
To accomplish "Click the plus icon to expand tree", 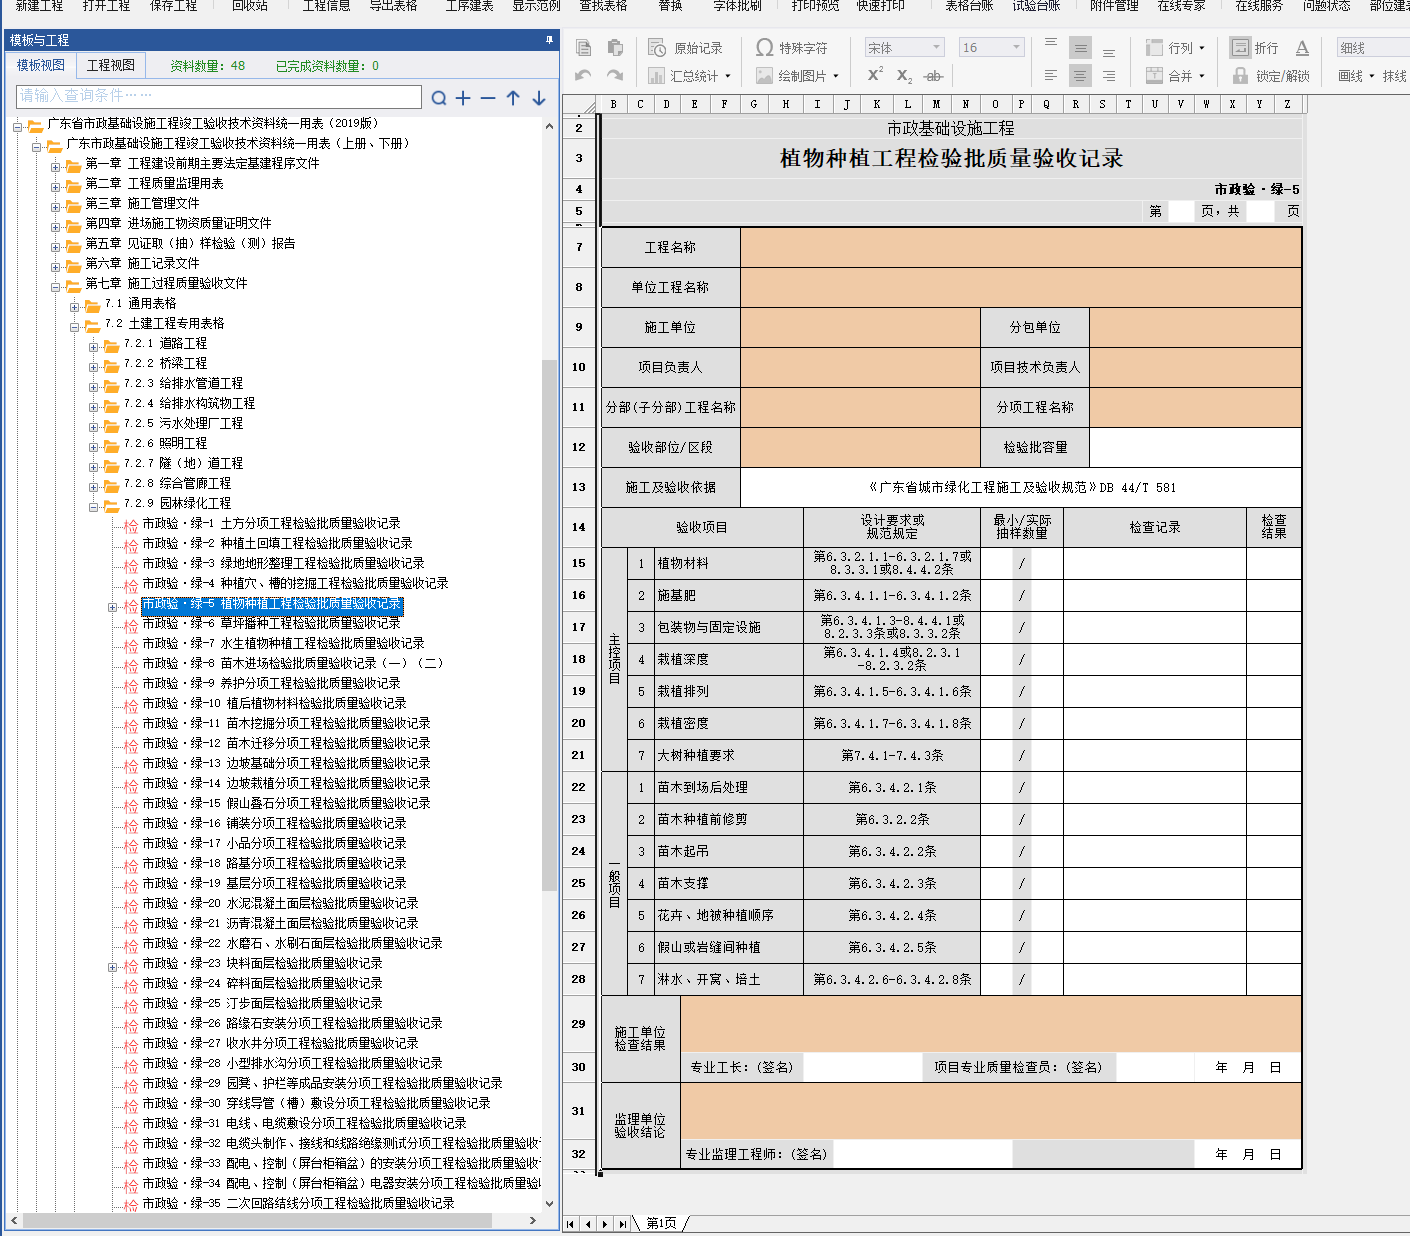I will pos(463,97).
